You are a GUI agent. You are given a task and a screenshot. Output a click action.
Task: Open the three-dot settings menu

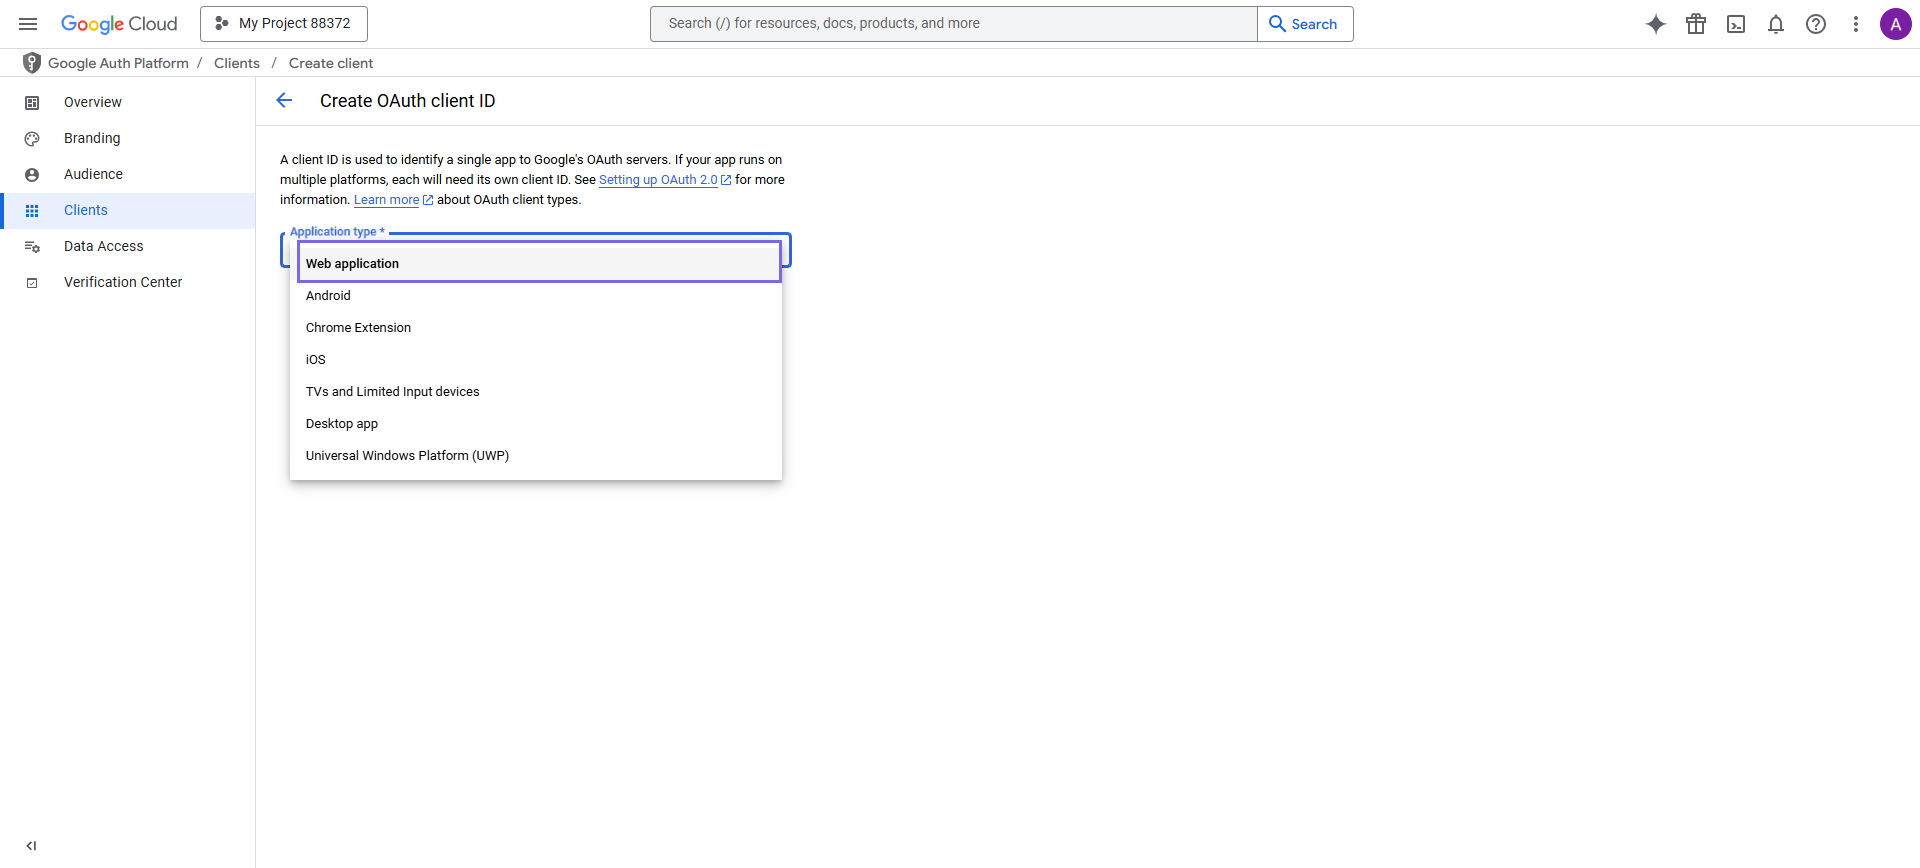(x=1856, y=24)
